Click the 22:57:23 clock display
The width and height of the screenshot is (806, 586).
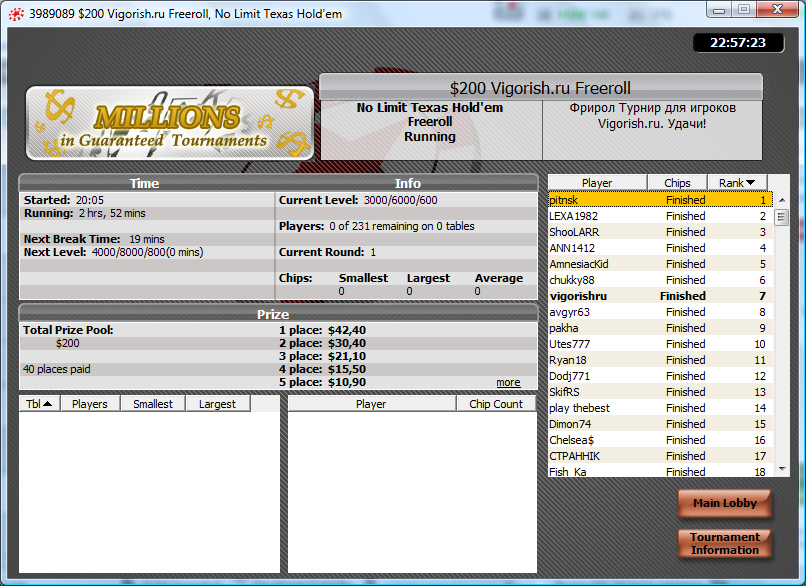point(738,43)
